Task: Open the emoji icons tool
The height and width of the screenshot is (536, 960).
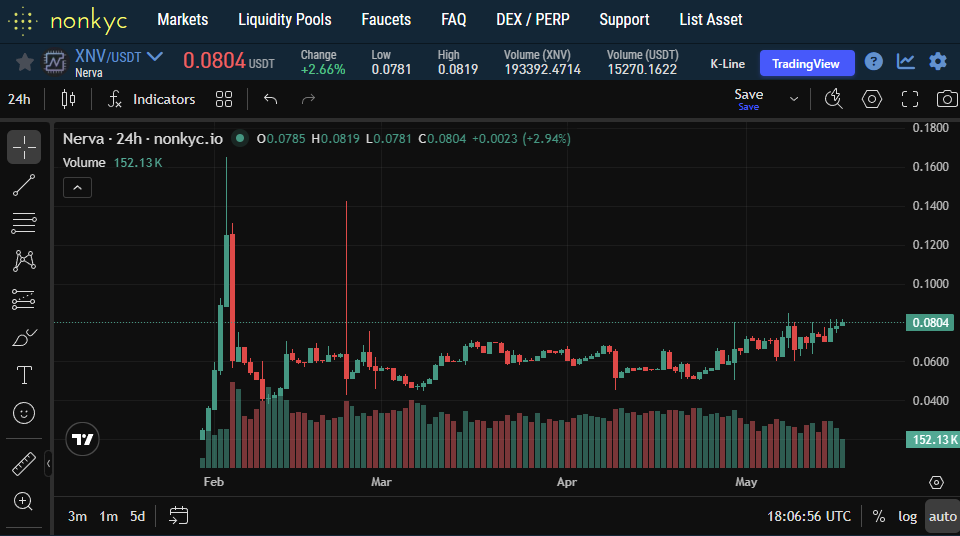Action: pos(24,413)
